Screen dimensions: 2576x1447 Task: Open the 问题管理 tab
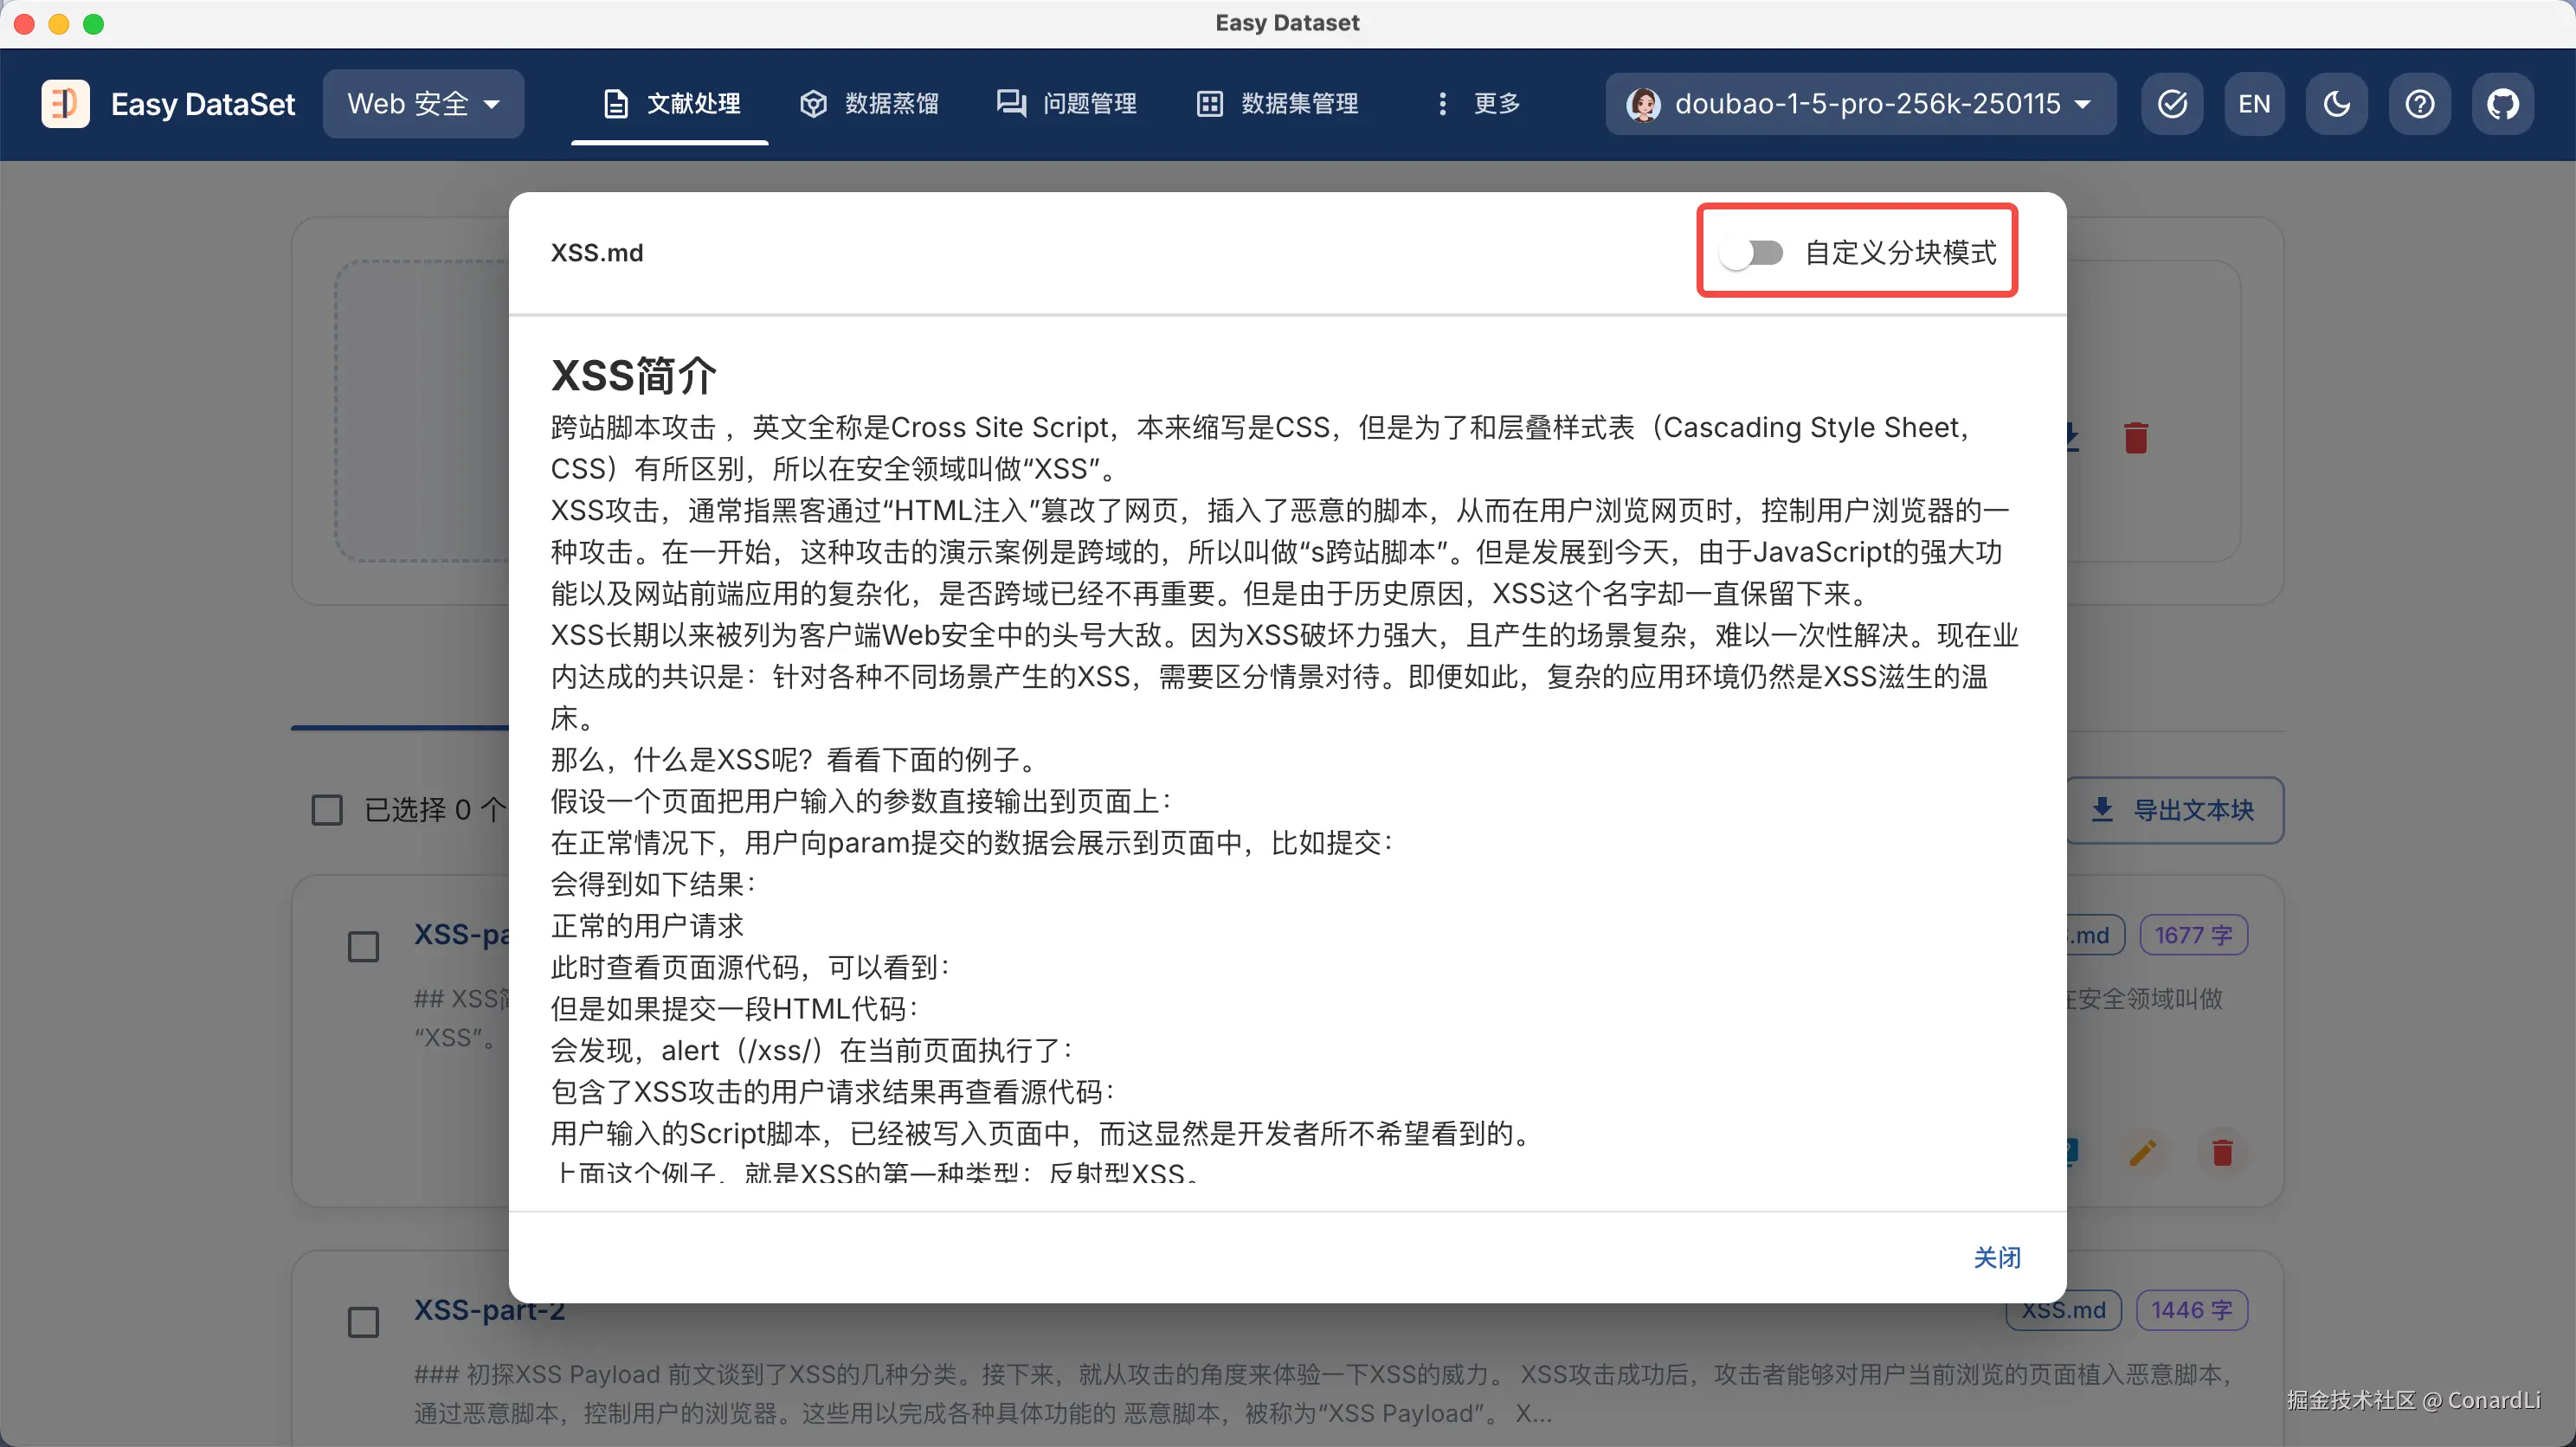point(1067,104)
